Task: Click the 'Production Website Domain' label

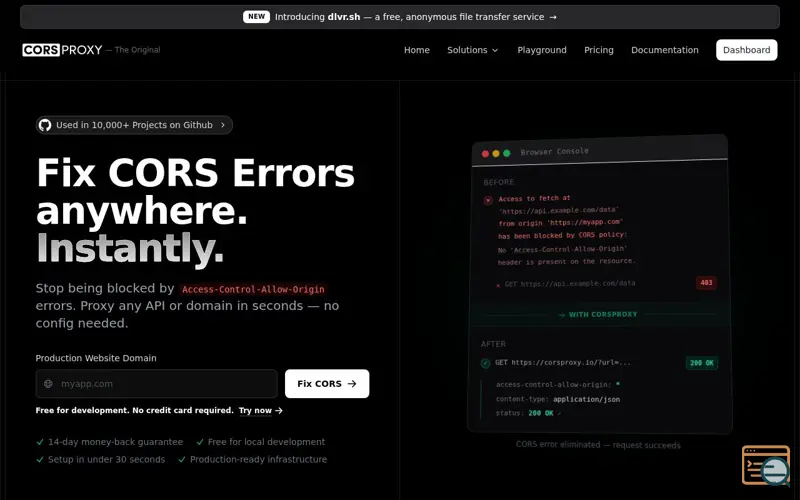Action: [x=96, y=358]
